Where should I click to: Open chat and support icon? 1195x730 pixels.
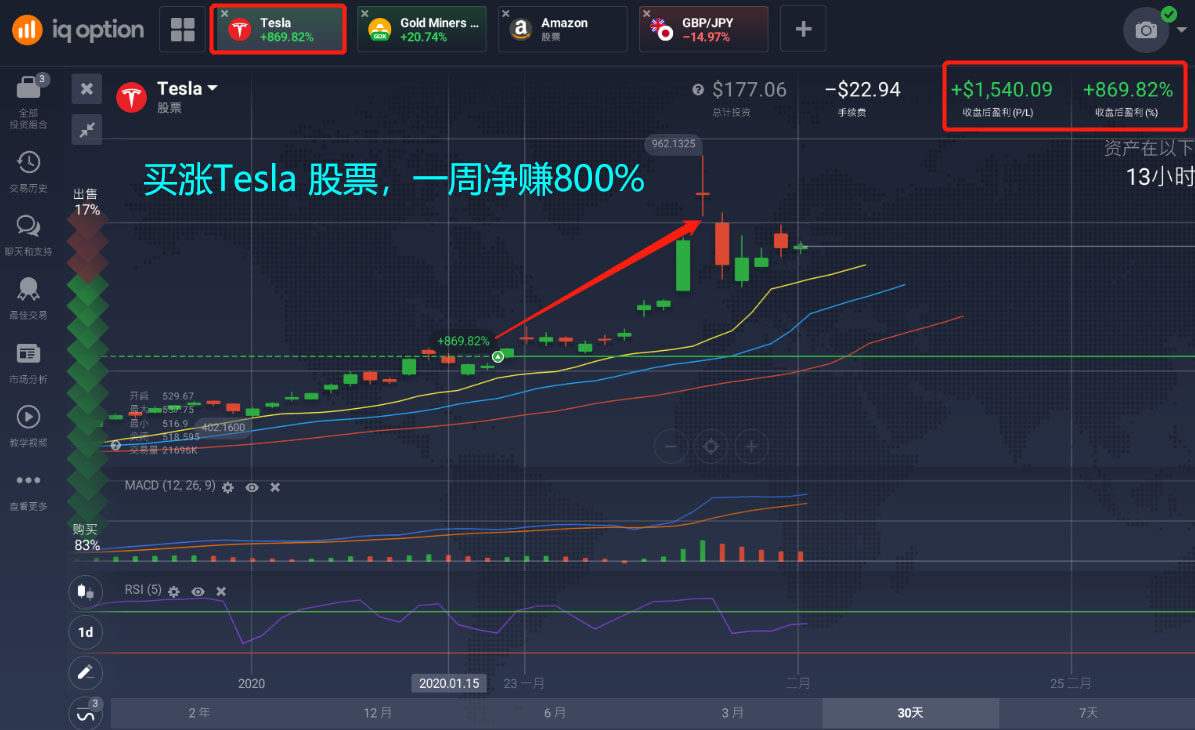click(28, 226)
